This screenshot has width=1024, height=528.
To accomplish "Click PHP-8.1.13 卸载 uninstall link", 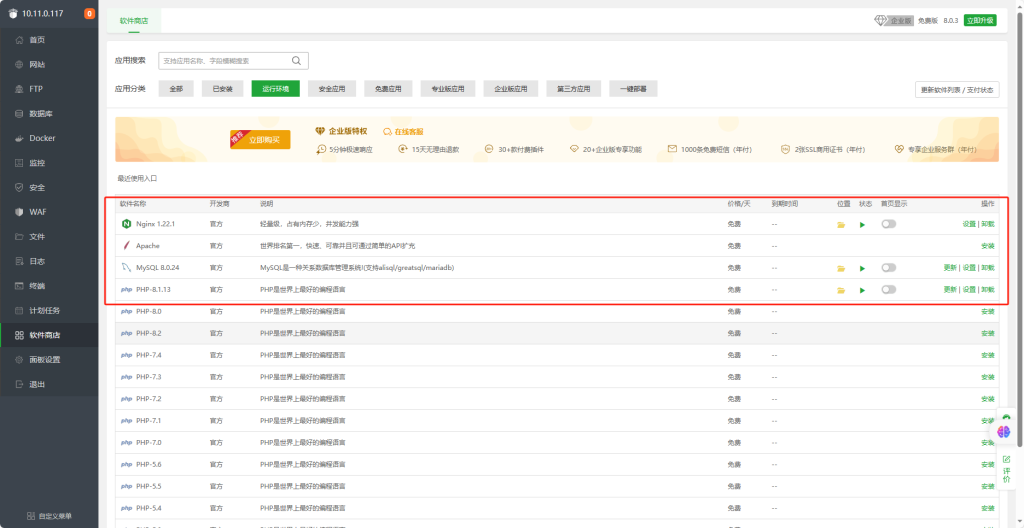I will coord(988,289).
